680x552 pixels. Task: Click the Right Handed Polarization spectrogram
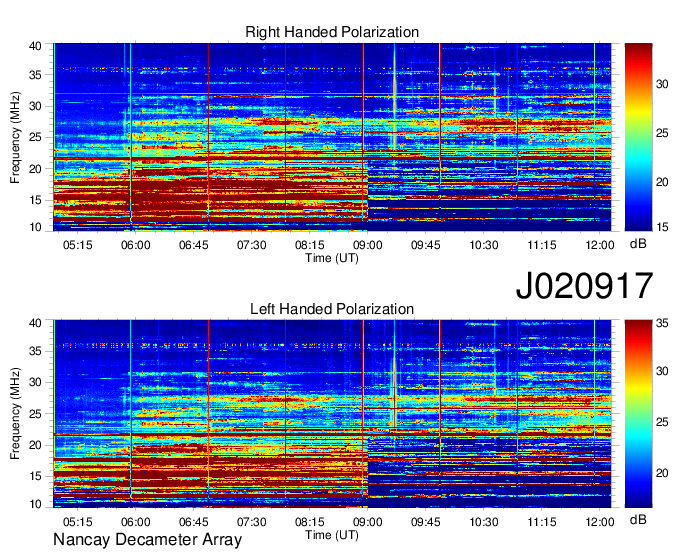pos(332,137)
